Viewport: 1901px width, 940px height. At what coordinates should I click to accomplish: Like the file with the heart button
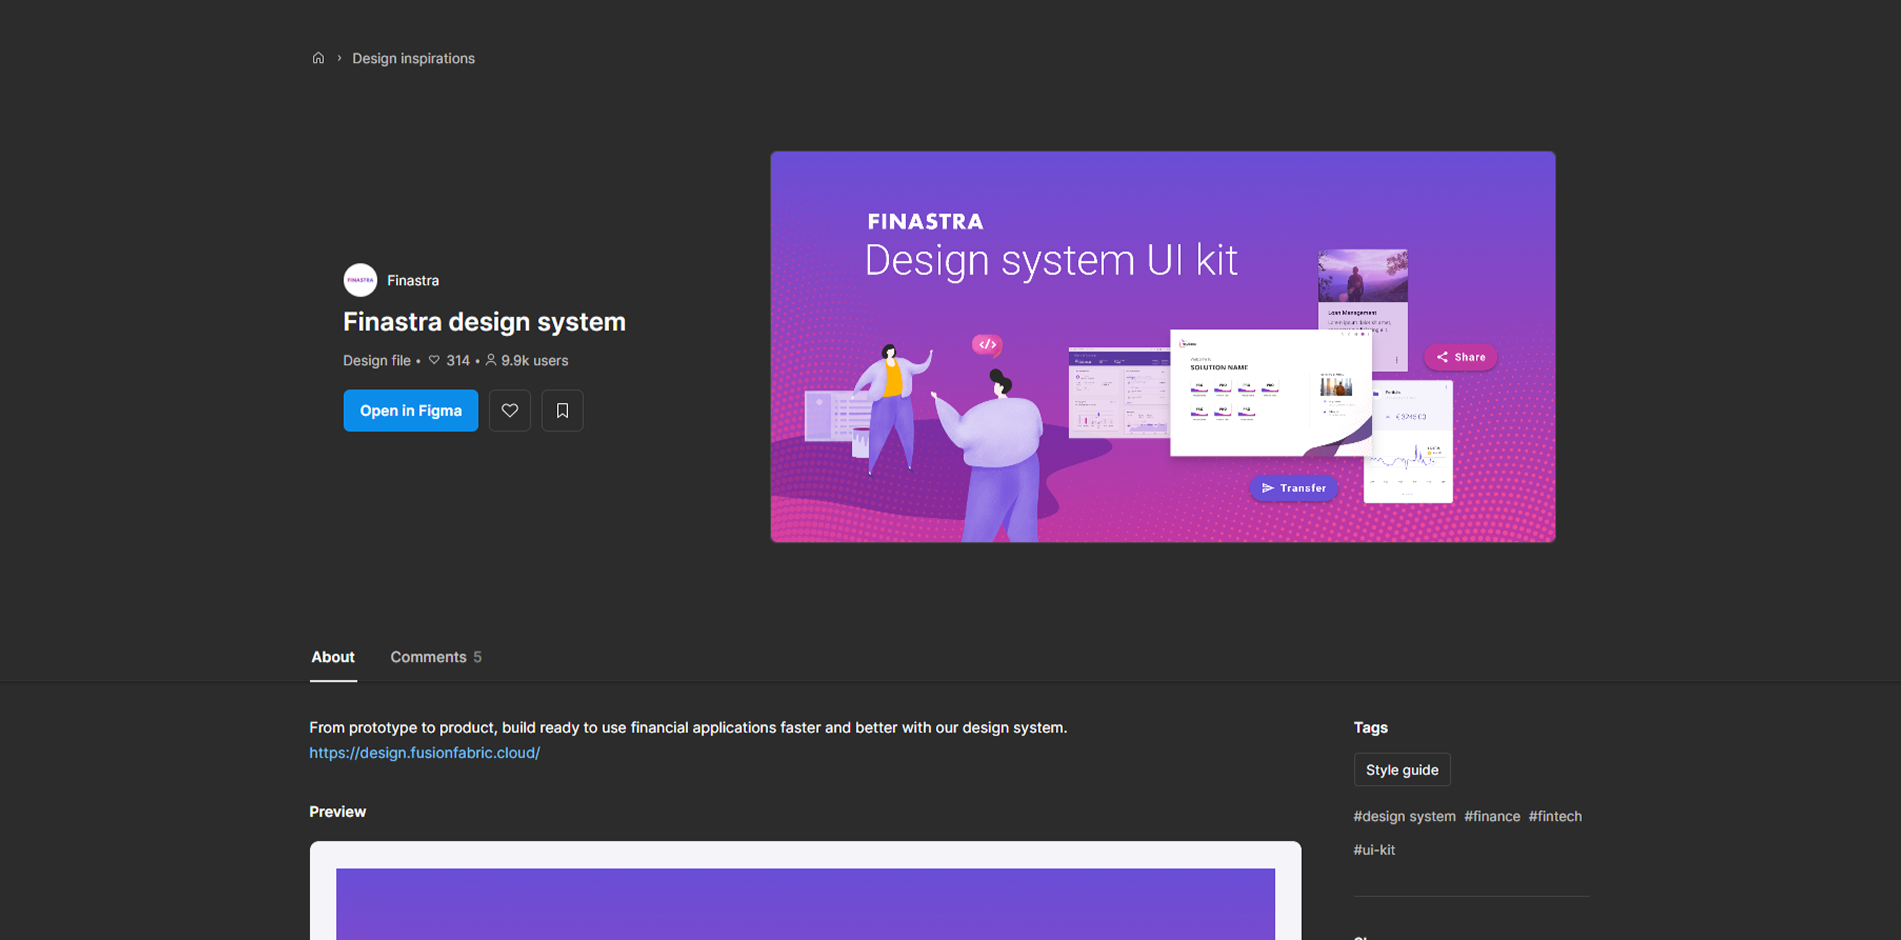tap(510, 411)
